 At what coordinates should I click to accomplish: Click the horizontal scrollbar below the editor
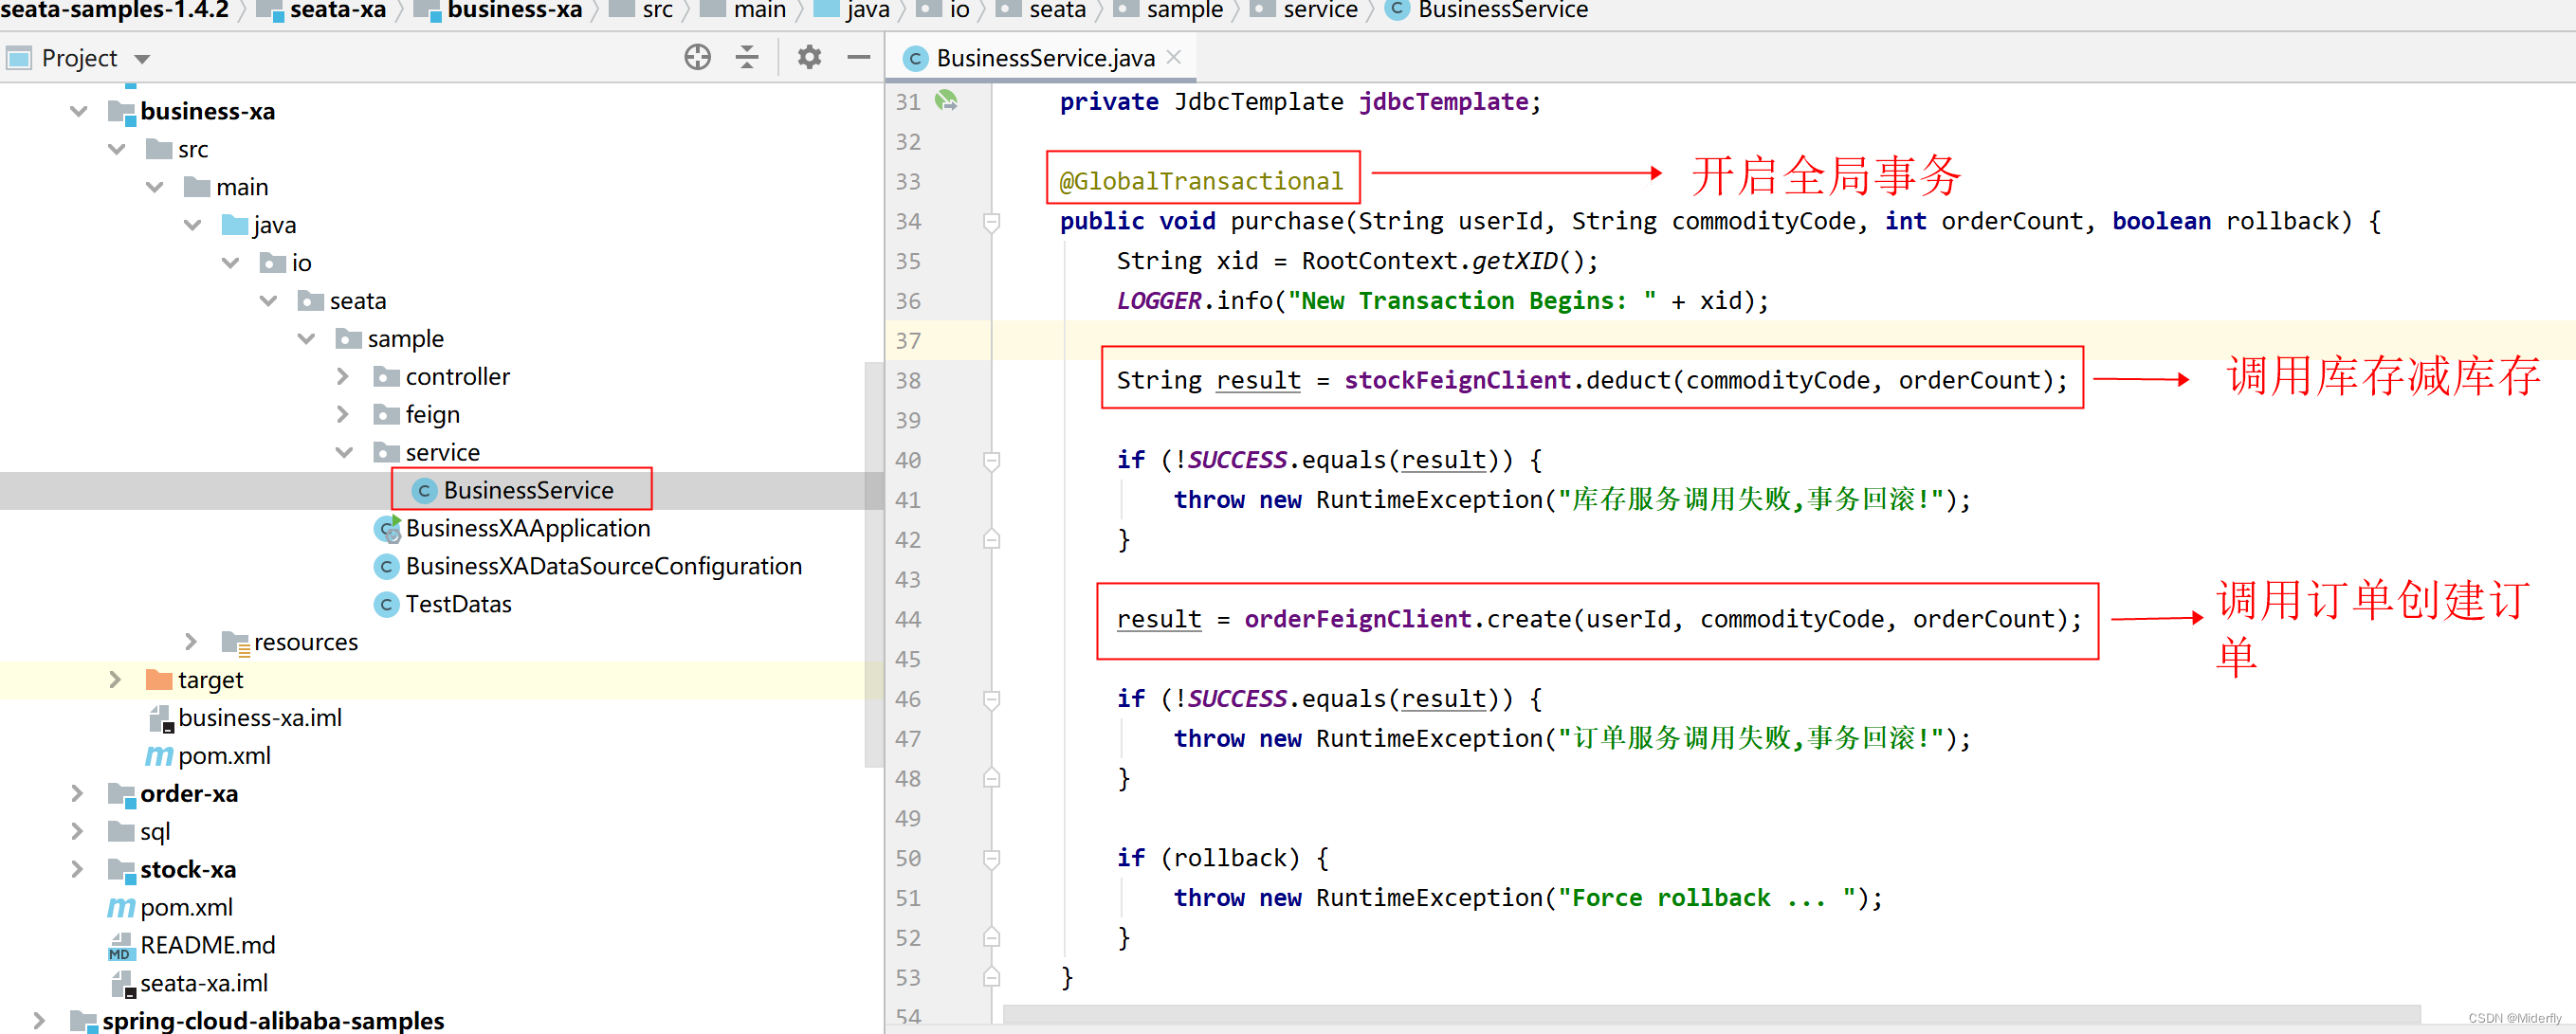pos(1710,1014)
